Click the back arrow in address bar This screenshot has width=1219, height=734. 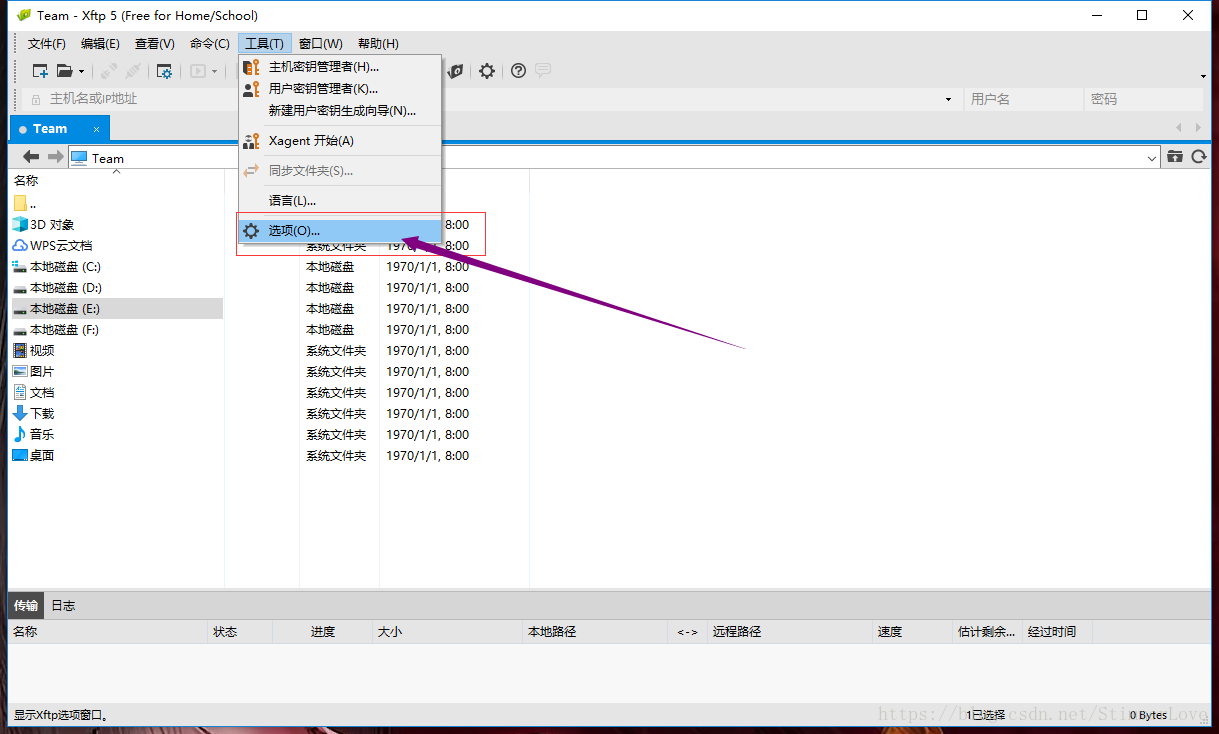(x=31, y=157)
